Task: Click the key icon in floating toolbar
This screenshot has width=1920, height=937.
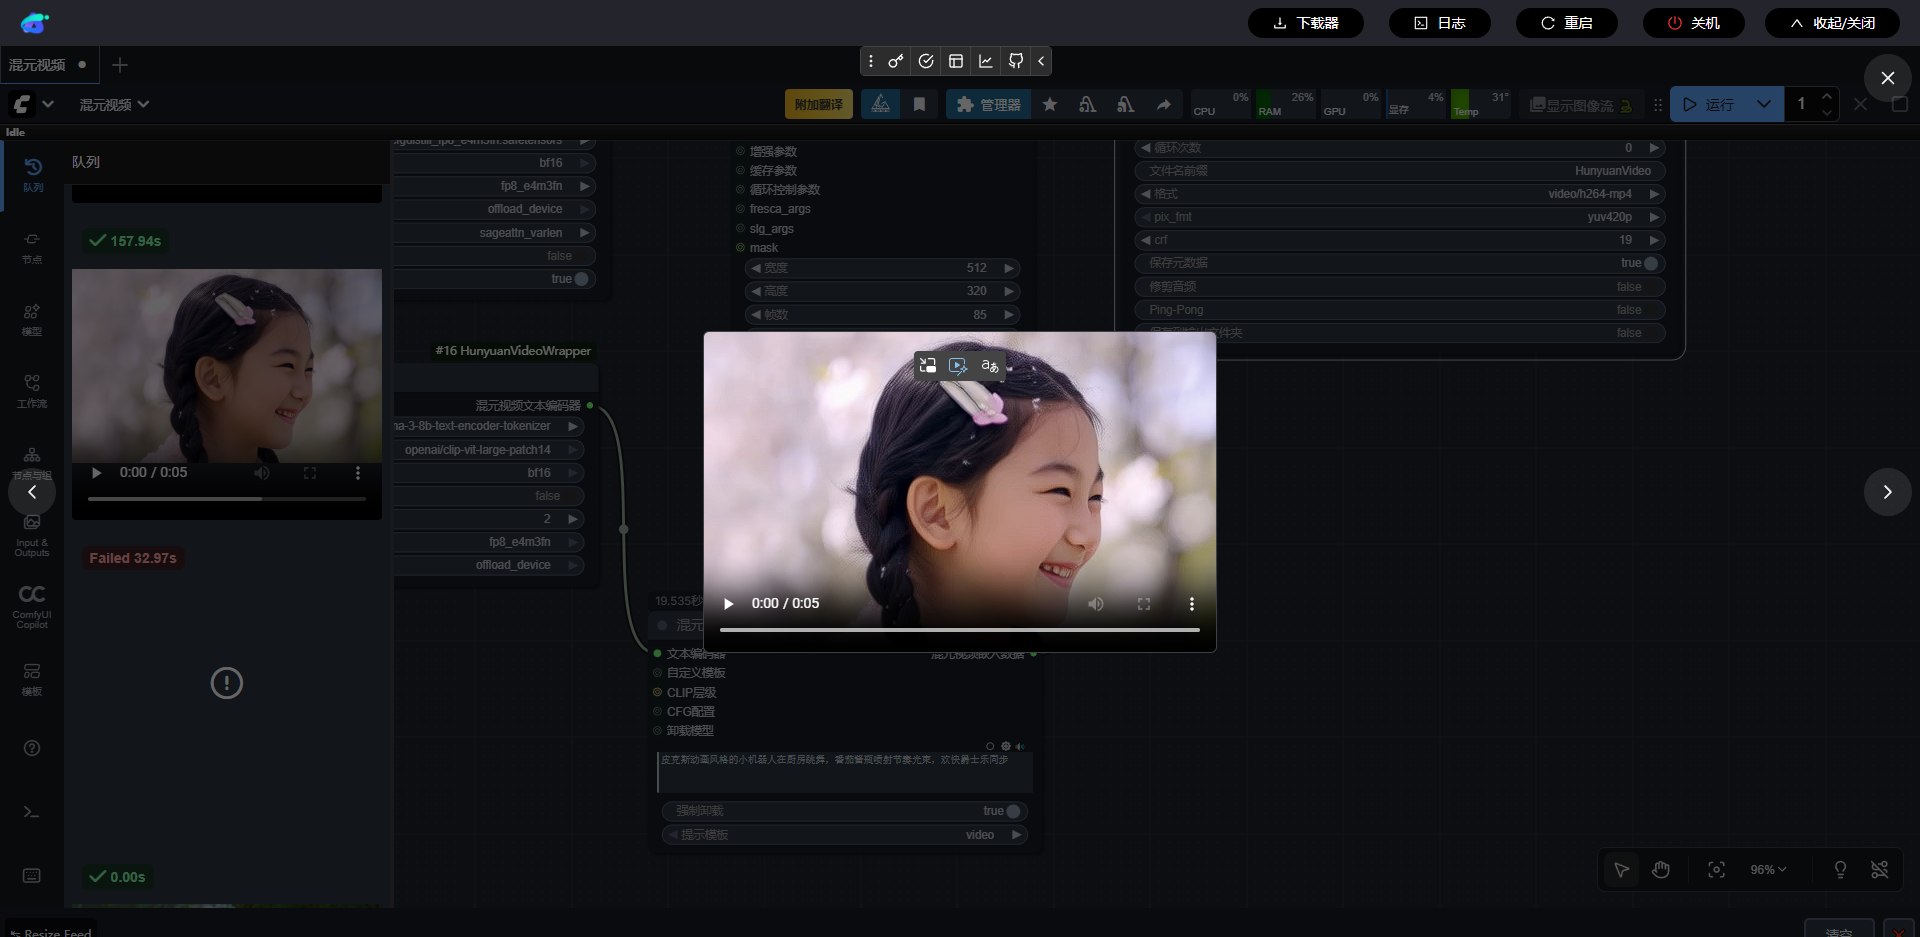Action: pyautogui.click(x=896, y=61)
